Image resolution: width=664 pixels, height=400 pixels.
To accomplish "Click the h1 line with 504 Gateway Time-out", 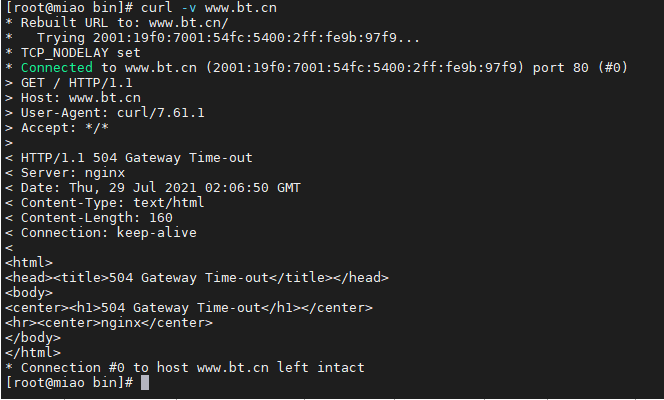I will [189, 308].
